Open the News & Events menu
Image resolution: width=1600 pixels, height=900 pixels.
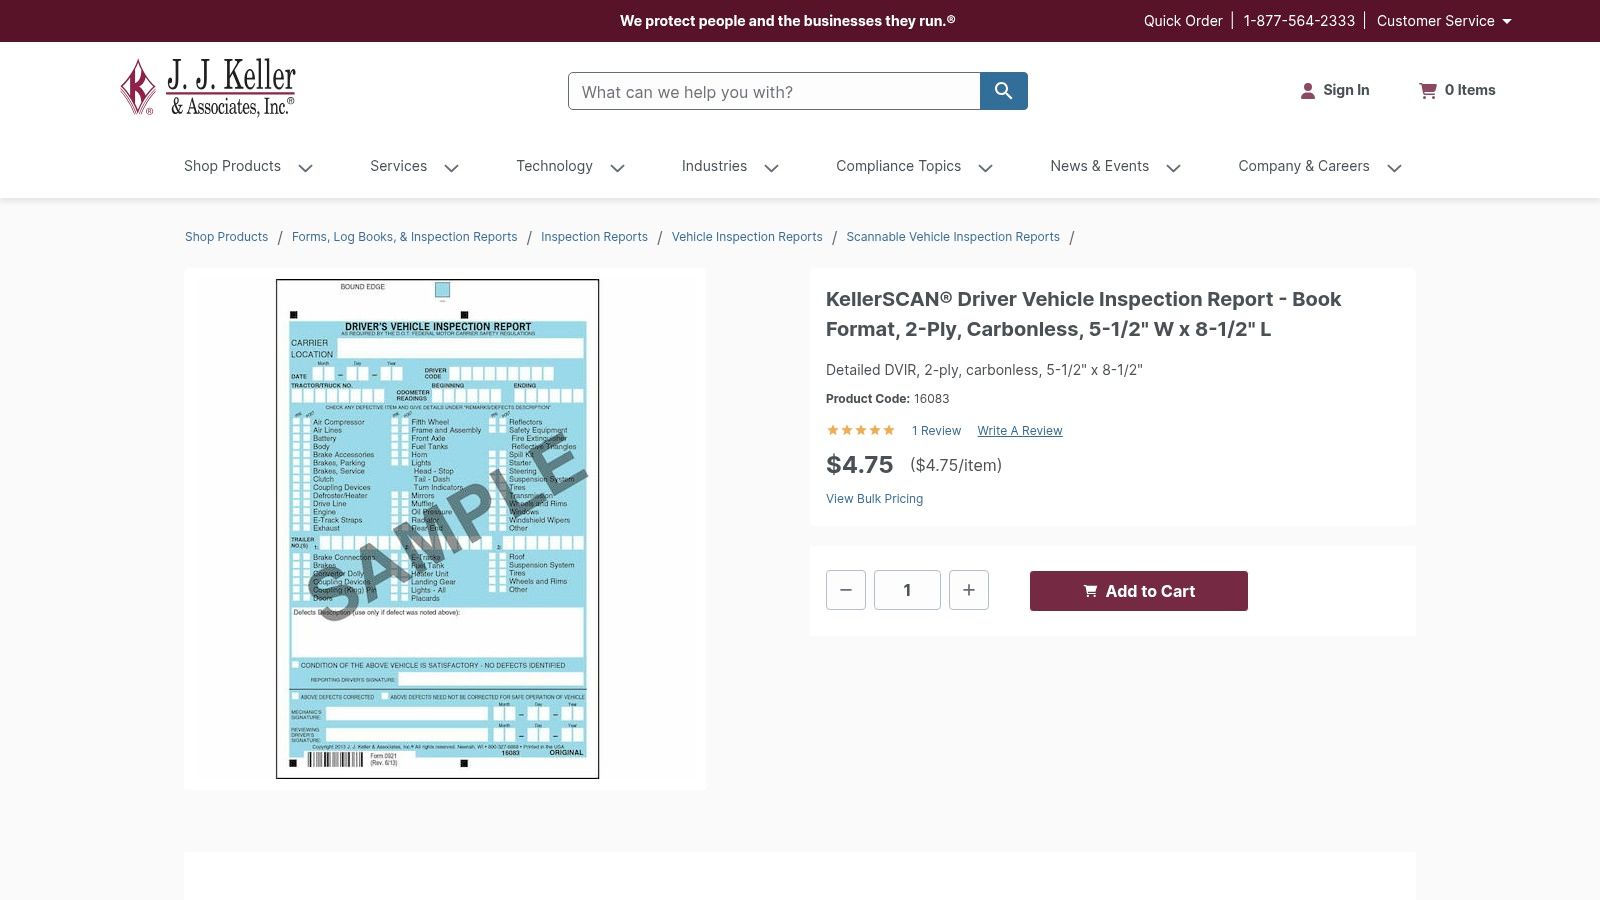pos(1099,166)
